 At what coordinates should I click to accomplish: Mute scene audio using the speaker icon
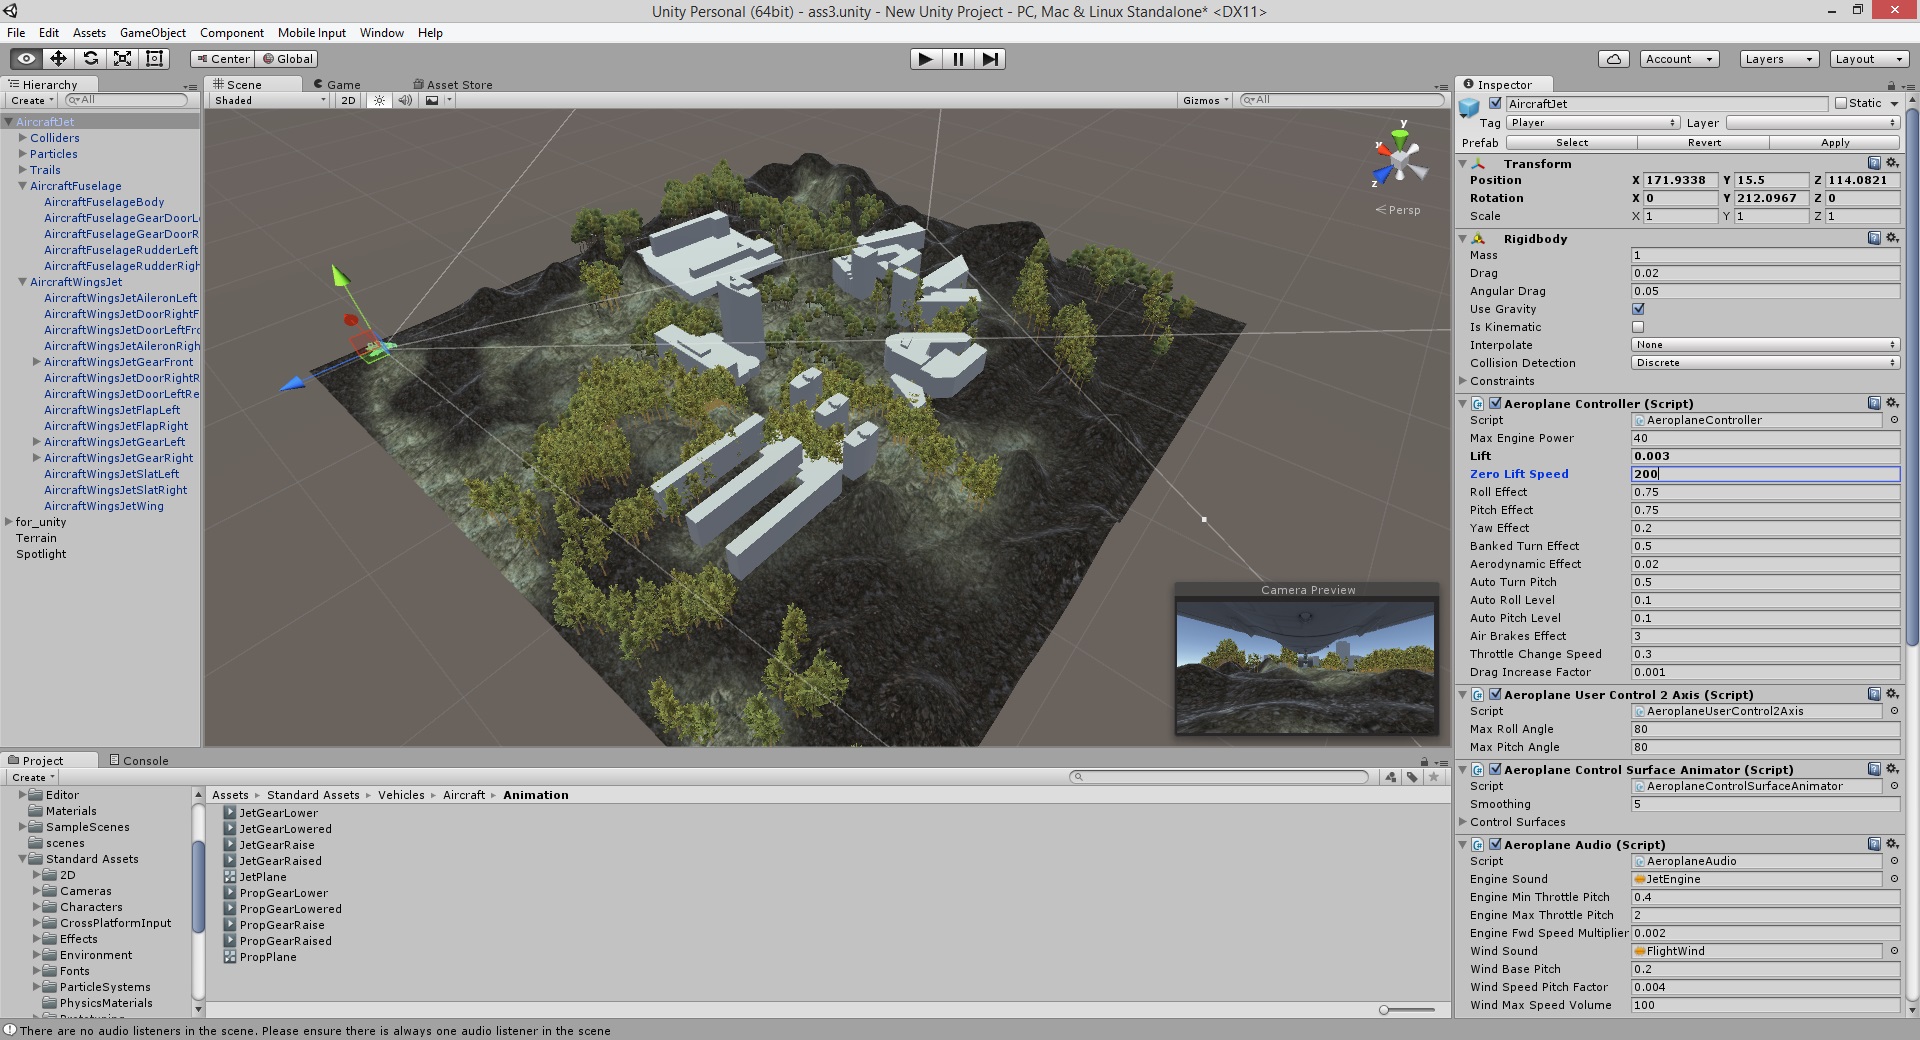[404, 100]
